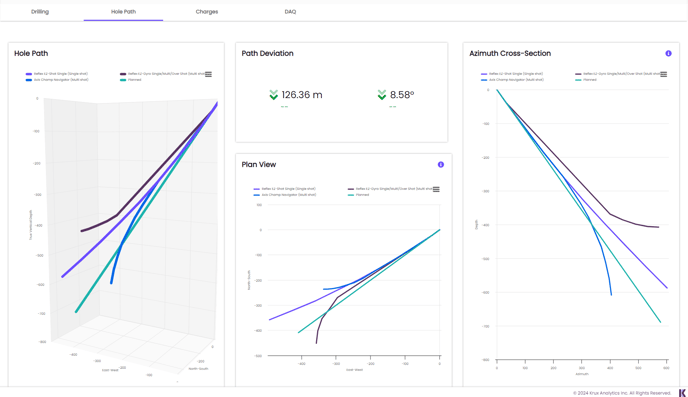The image size is (688, 397).
Task: Open the Hole Path chart hamburger menu
Action: coord(208,74)
